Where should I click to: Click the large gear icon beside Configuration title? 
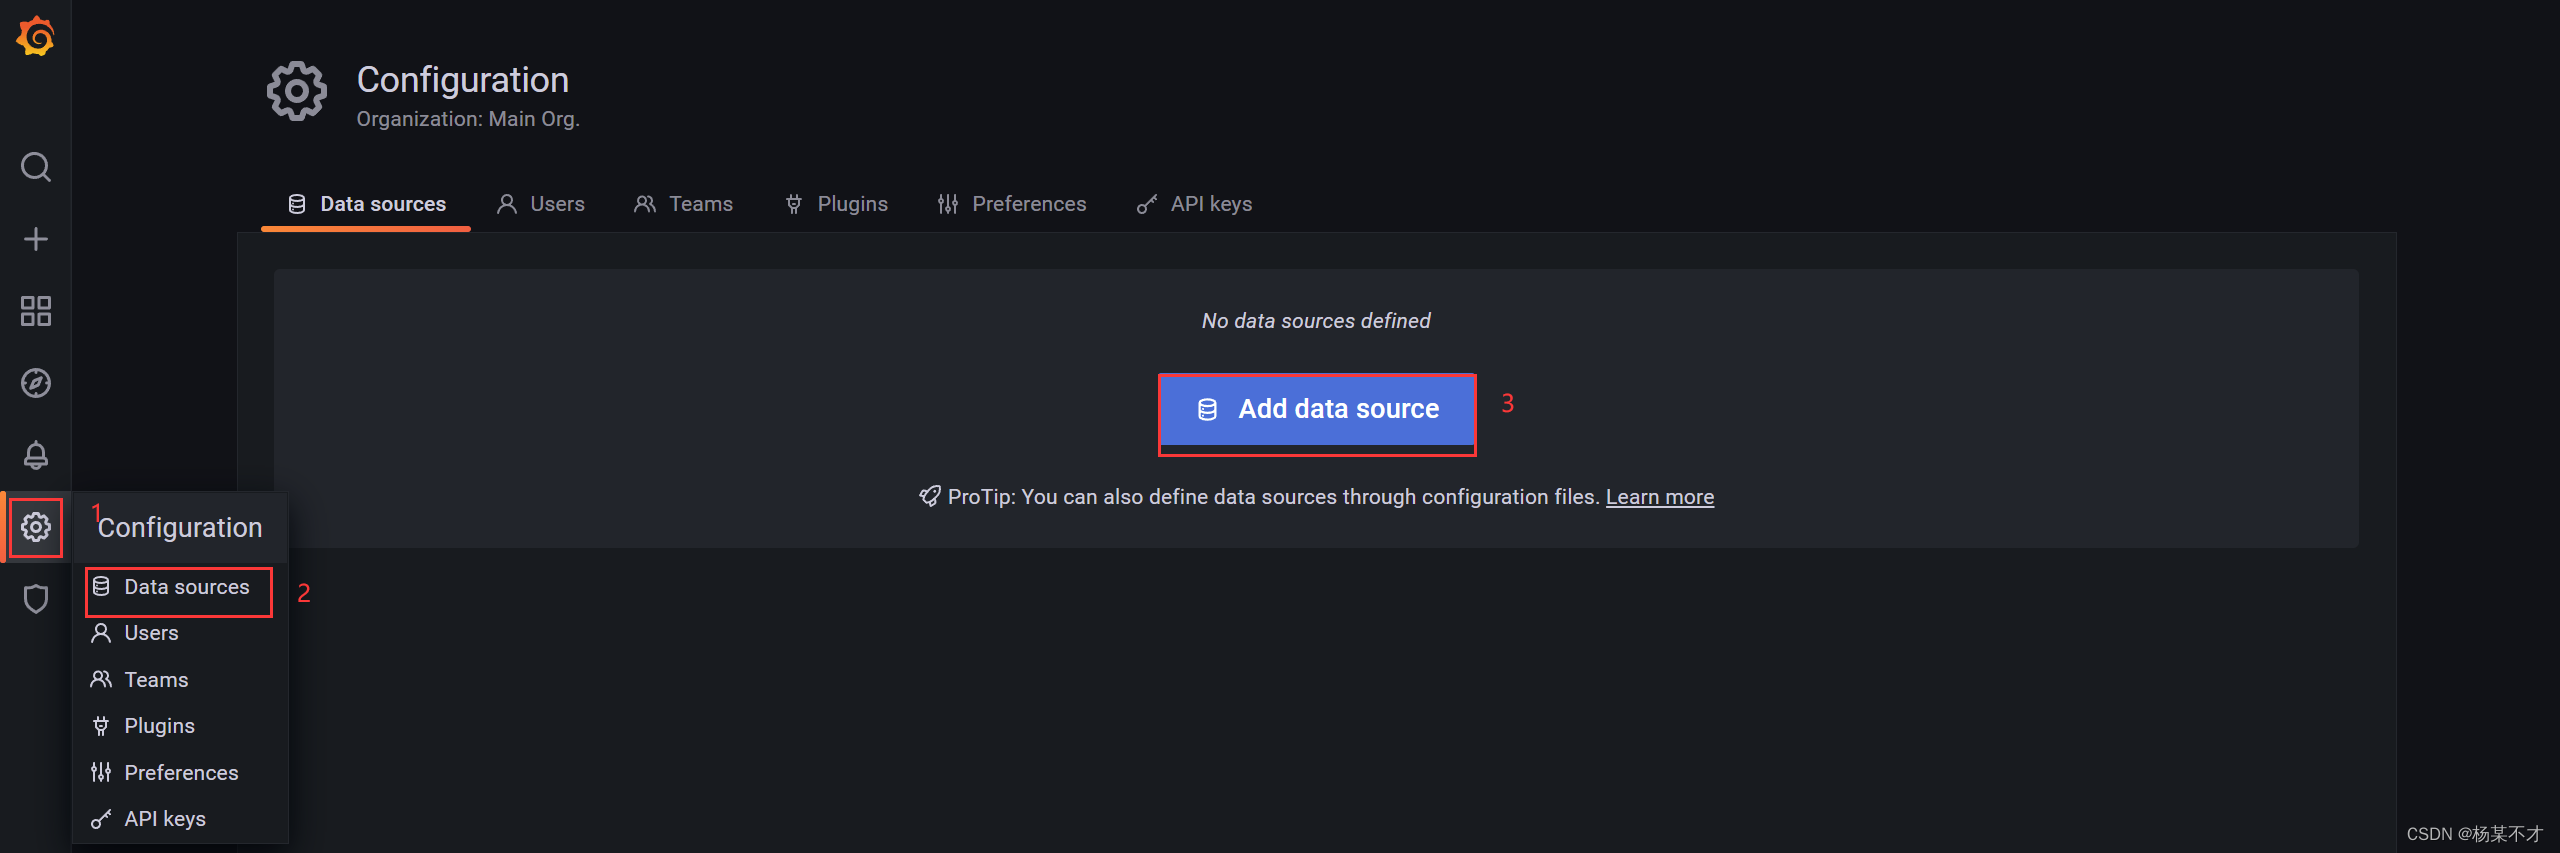click(297, 92)
